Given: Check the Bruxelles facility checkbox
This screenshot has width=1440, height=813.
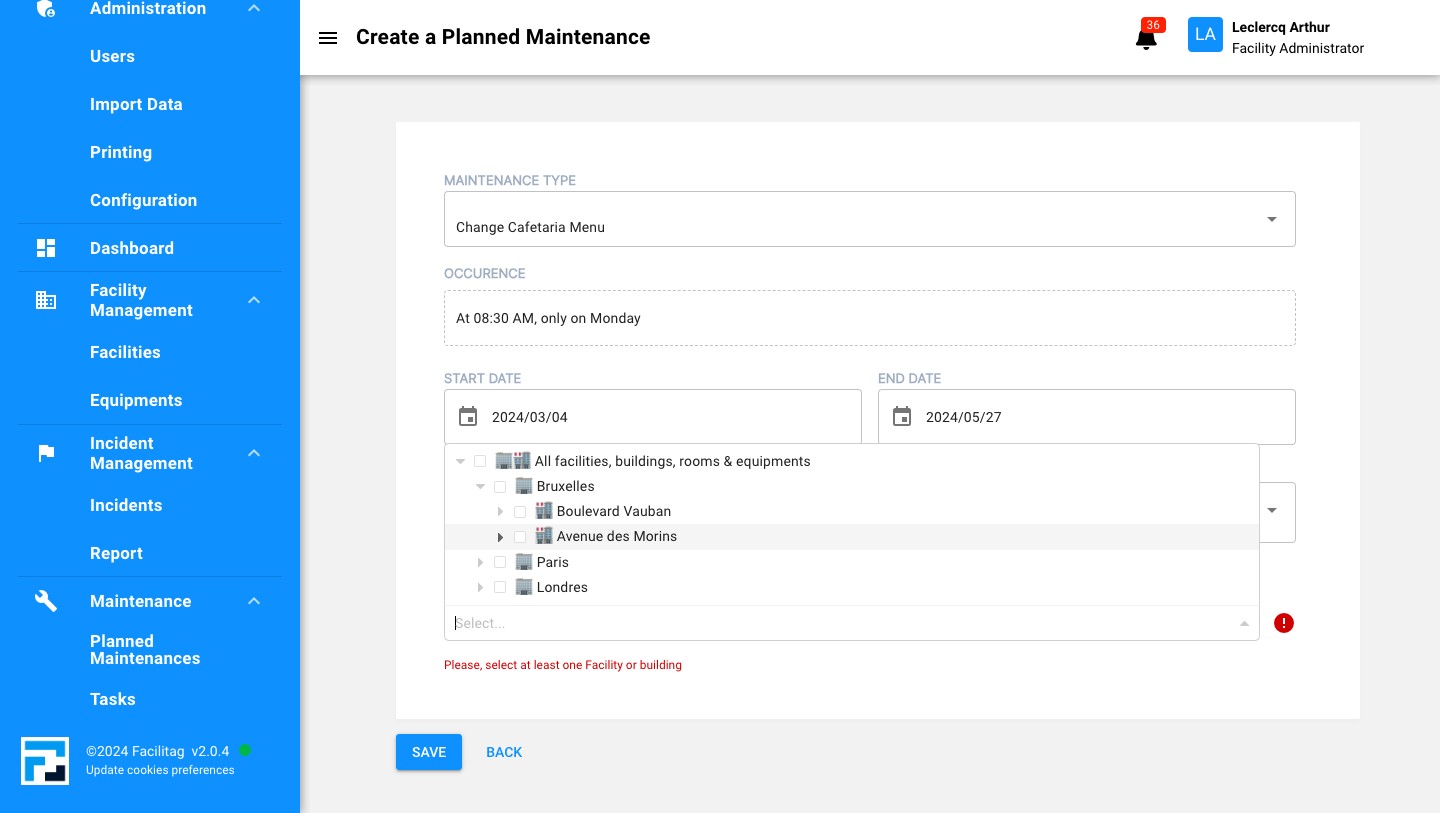Looking at the screenshot, I should (x=500, y=487).
